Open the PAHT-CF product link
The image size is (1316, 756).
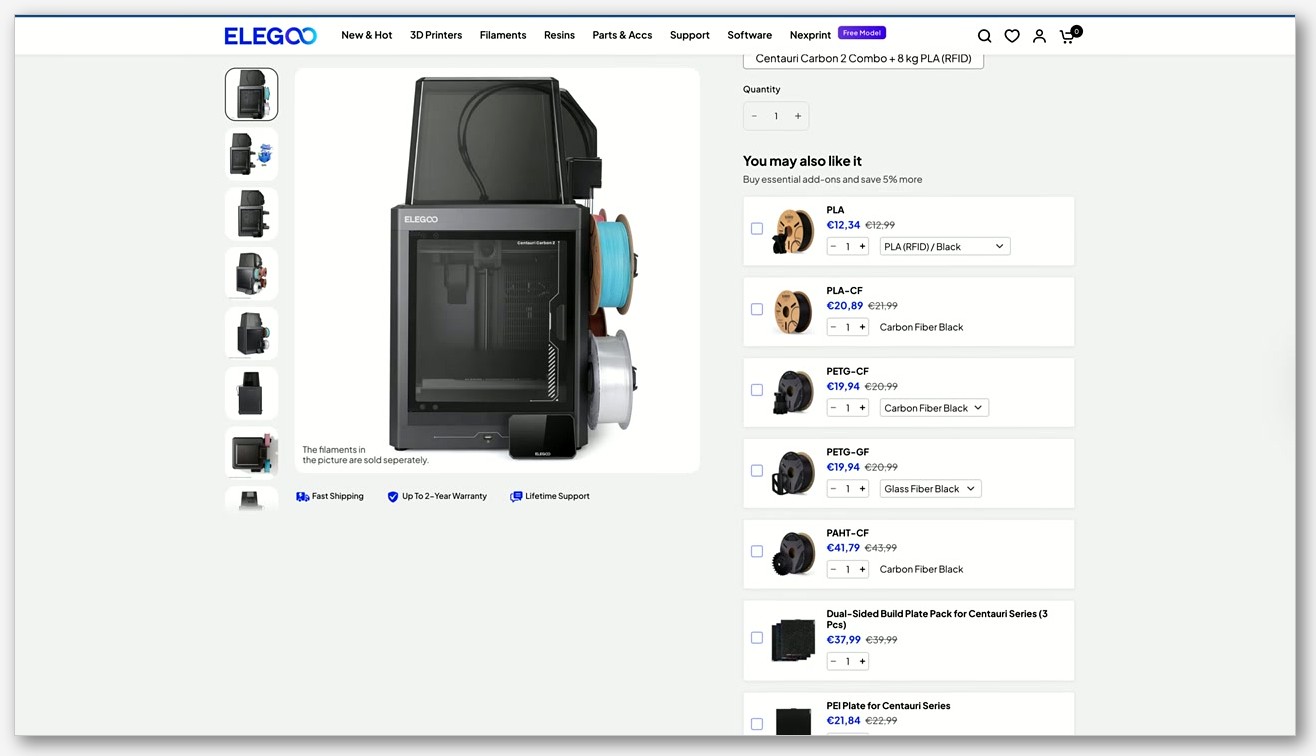(847, 533)
